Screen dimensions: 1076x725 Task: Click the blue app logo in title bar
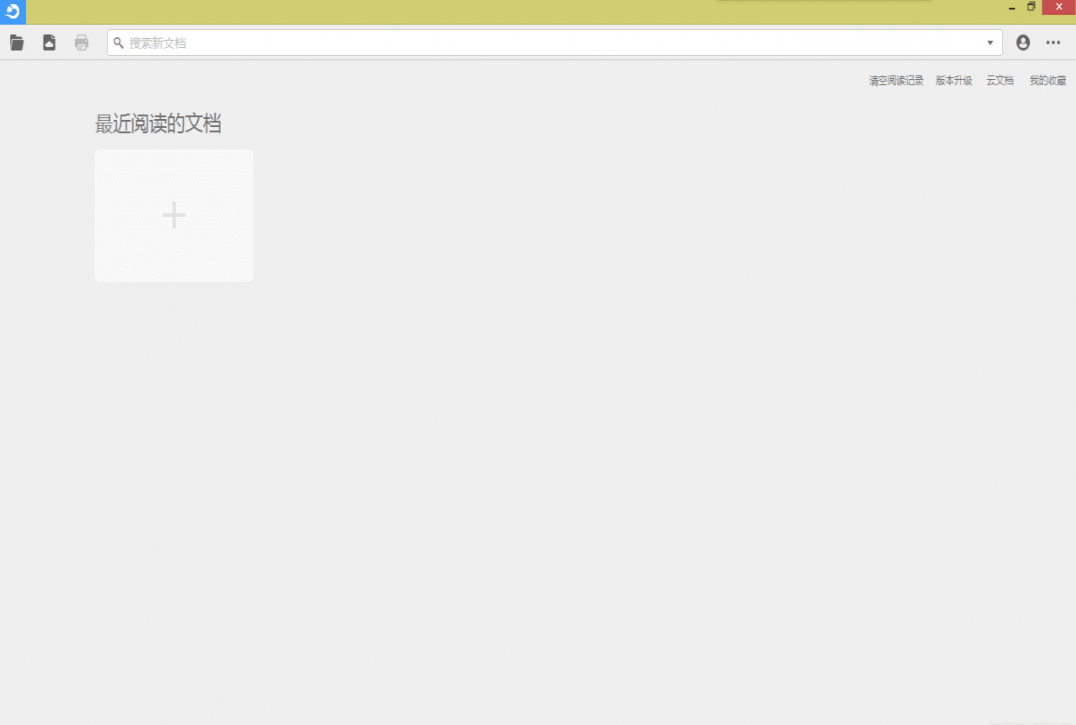point(12,12)
